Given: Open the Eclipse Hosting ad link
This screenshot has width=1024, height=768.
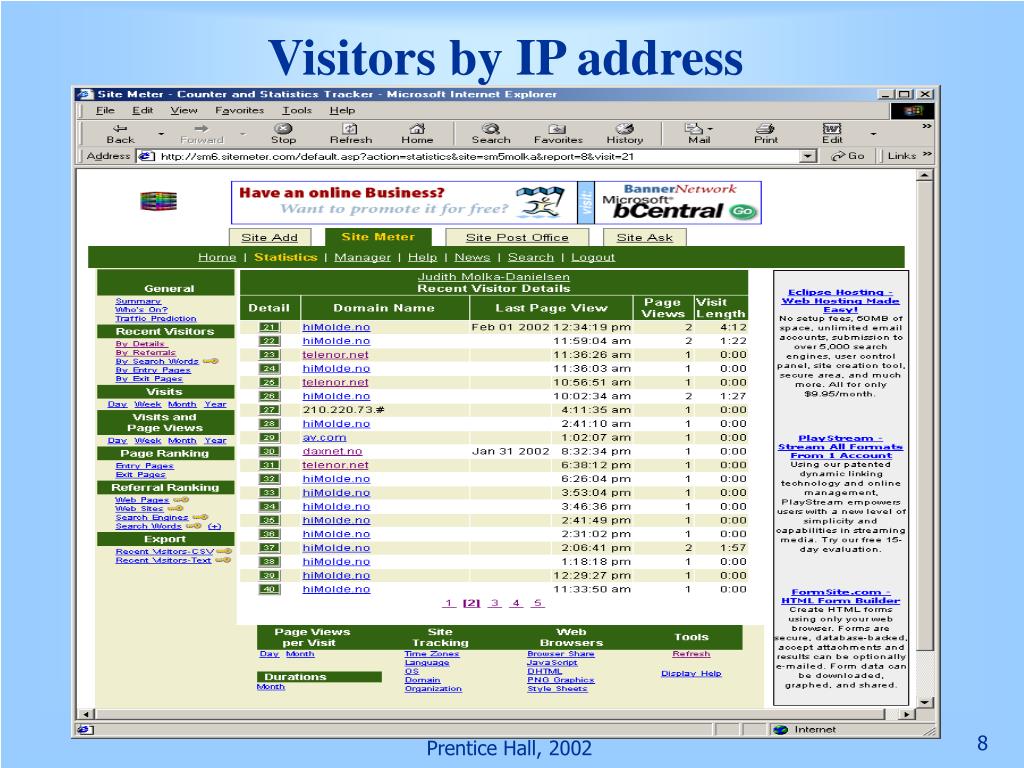Looking at the screenshot, I should (840, 301).
